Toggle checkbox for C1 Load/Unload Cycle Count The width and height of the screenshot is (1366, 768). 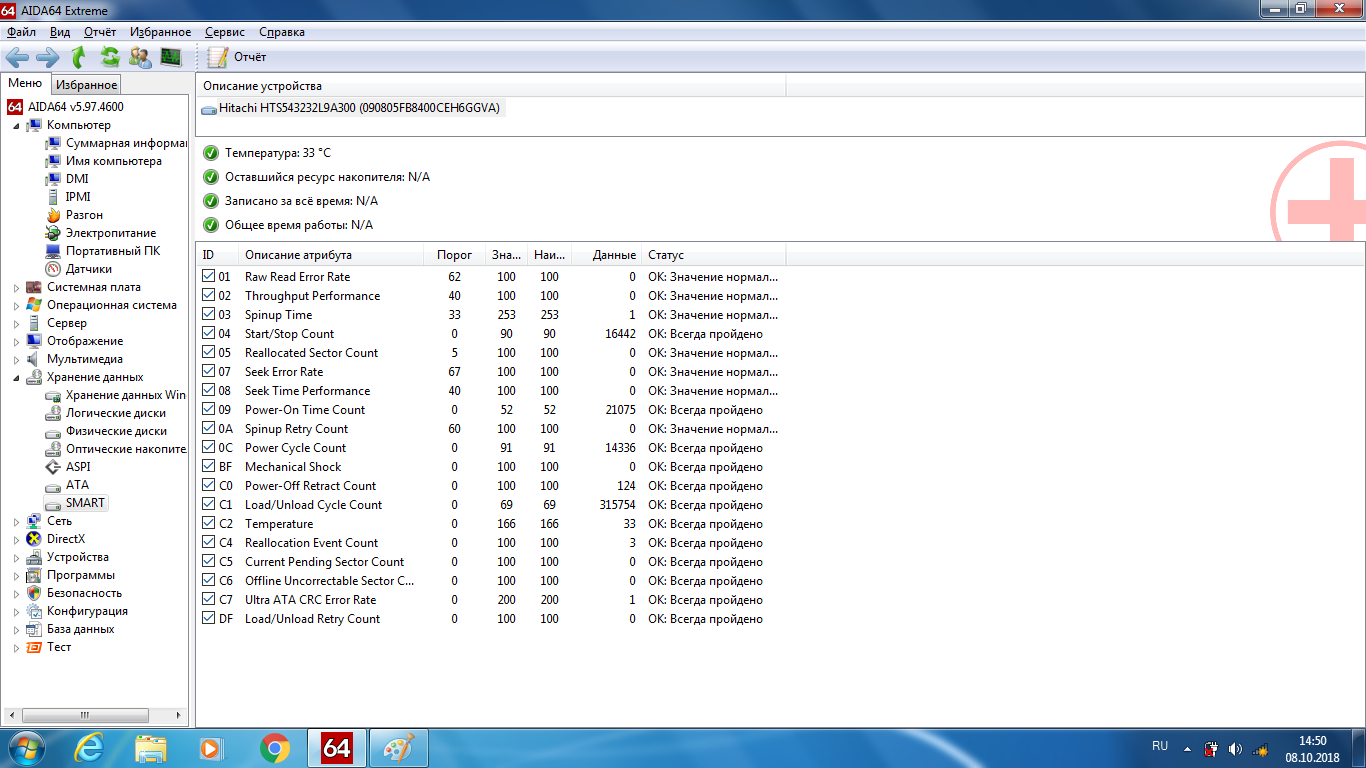208,504
